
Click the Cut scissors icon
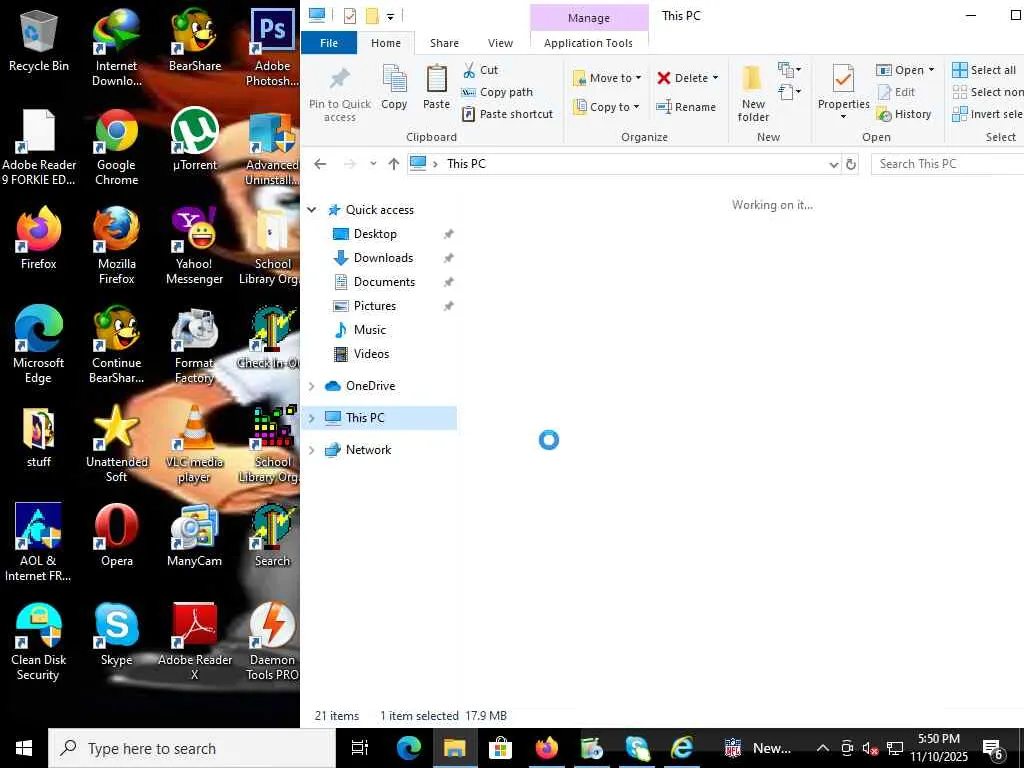(469, 70)
